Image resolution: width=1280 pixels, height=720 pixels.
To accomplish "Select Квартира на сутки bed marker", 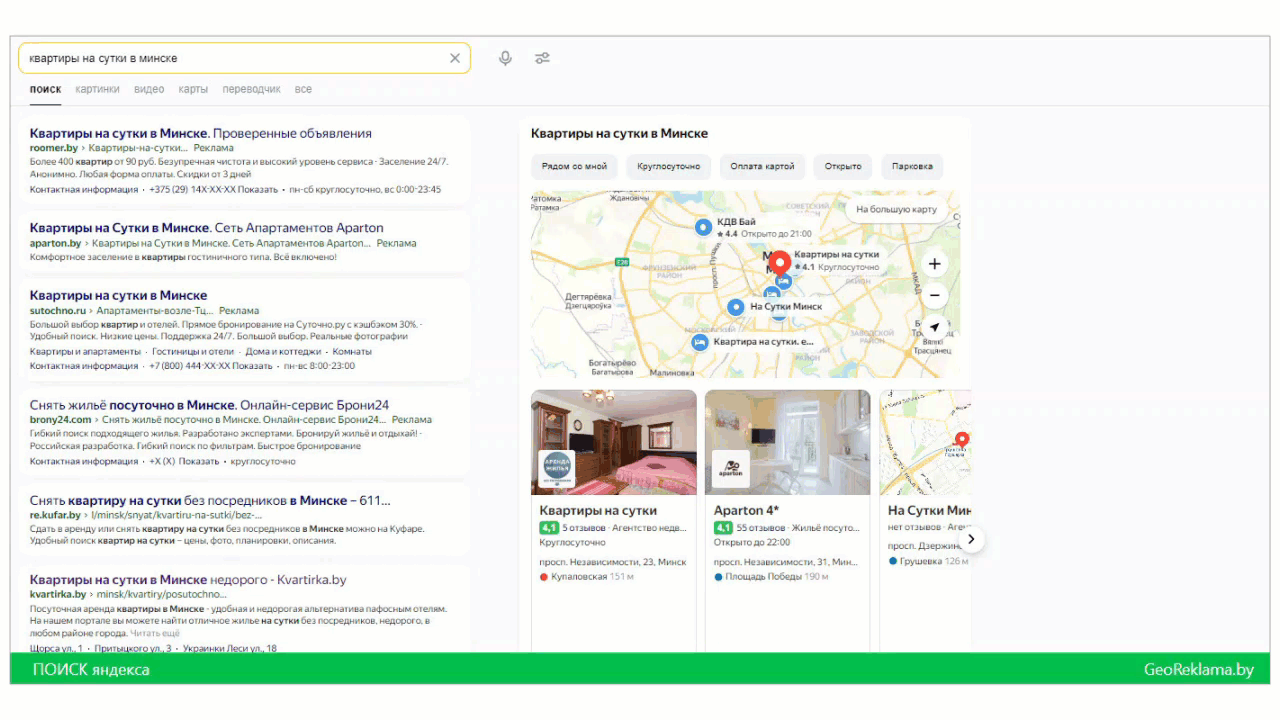I will point(700,342).
